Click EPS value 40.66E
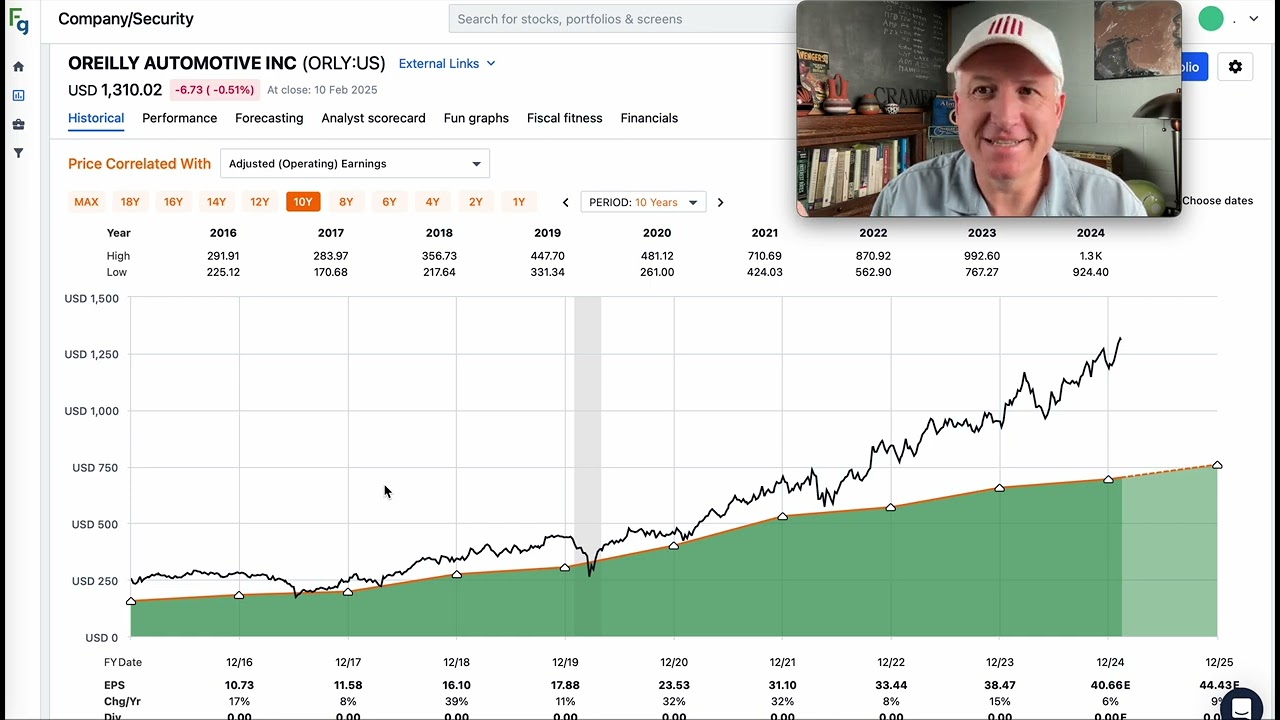 [x=1110, y=685]
